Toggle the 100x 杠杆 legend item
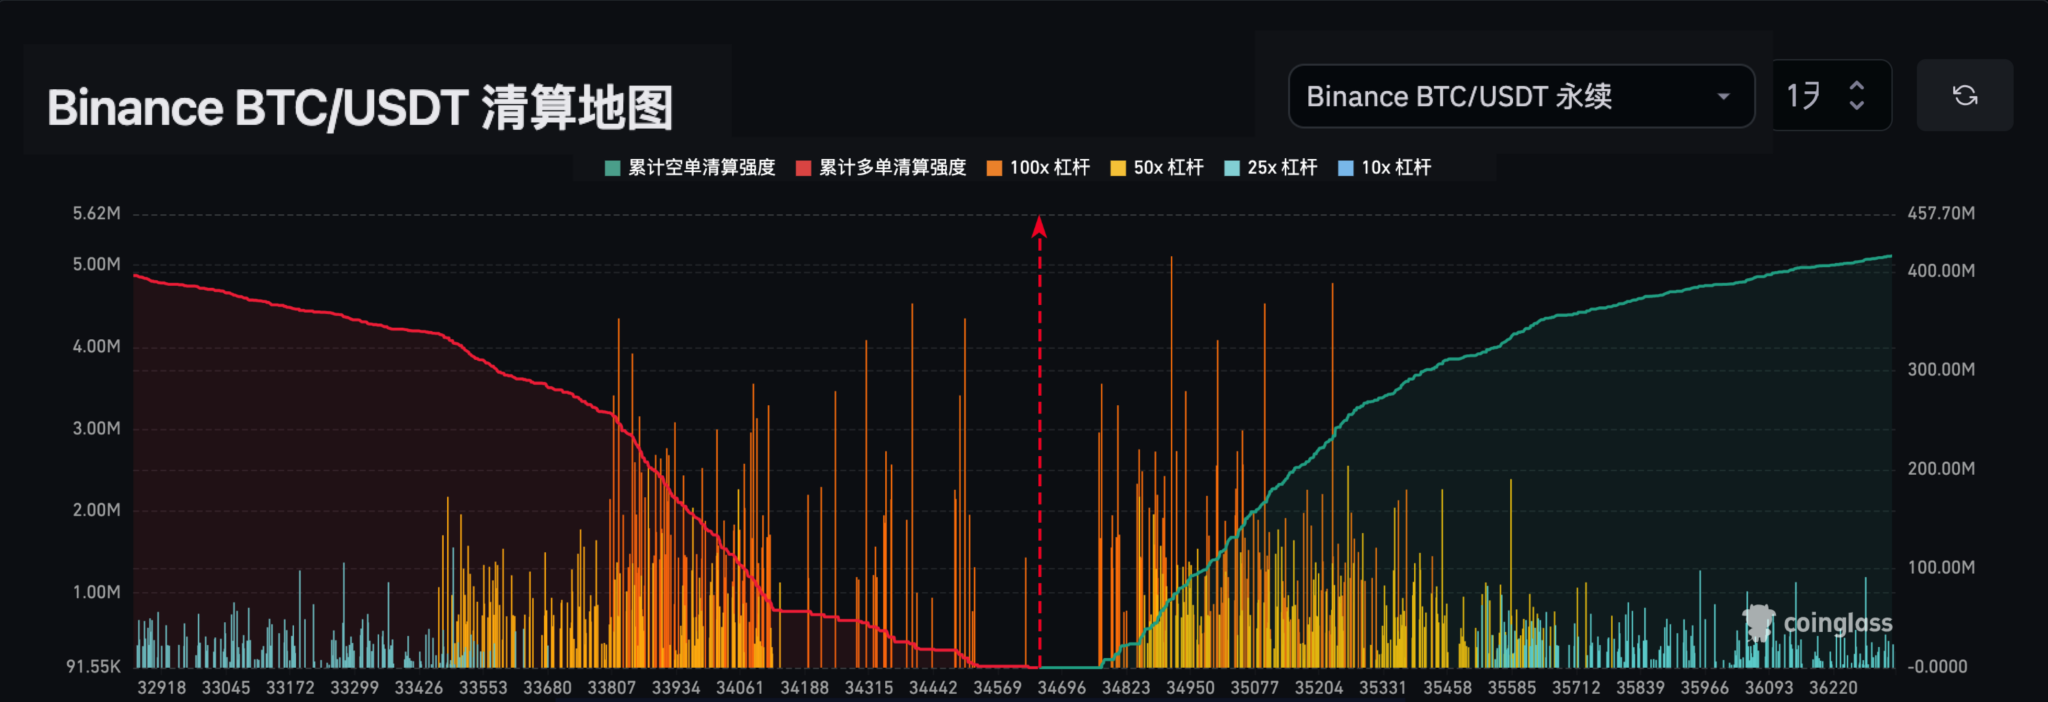The image size is (2048, 702). point(1038,168)
